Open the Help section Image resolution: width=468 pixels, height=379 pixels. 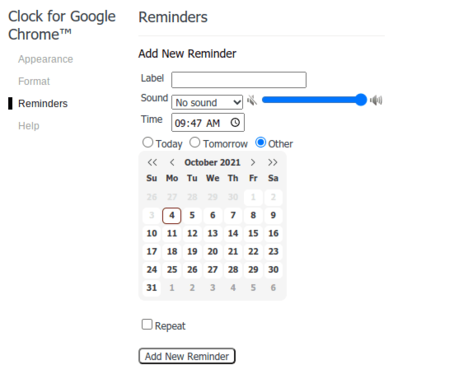pyautogui.click(x=29, y=126)
